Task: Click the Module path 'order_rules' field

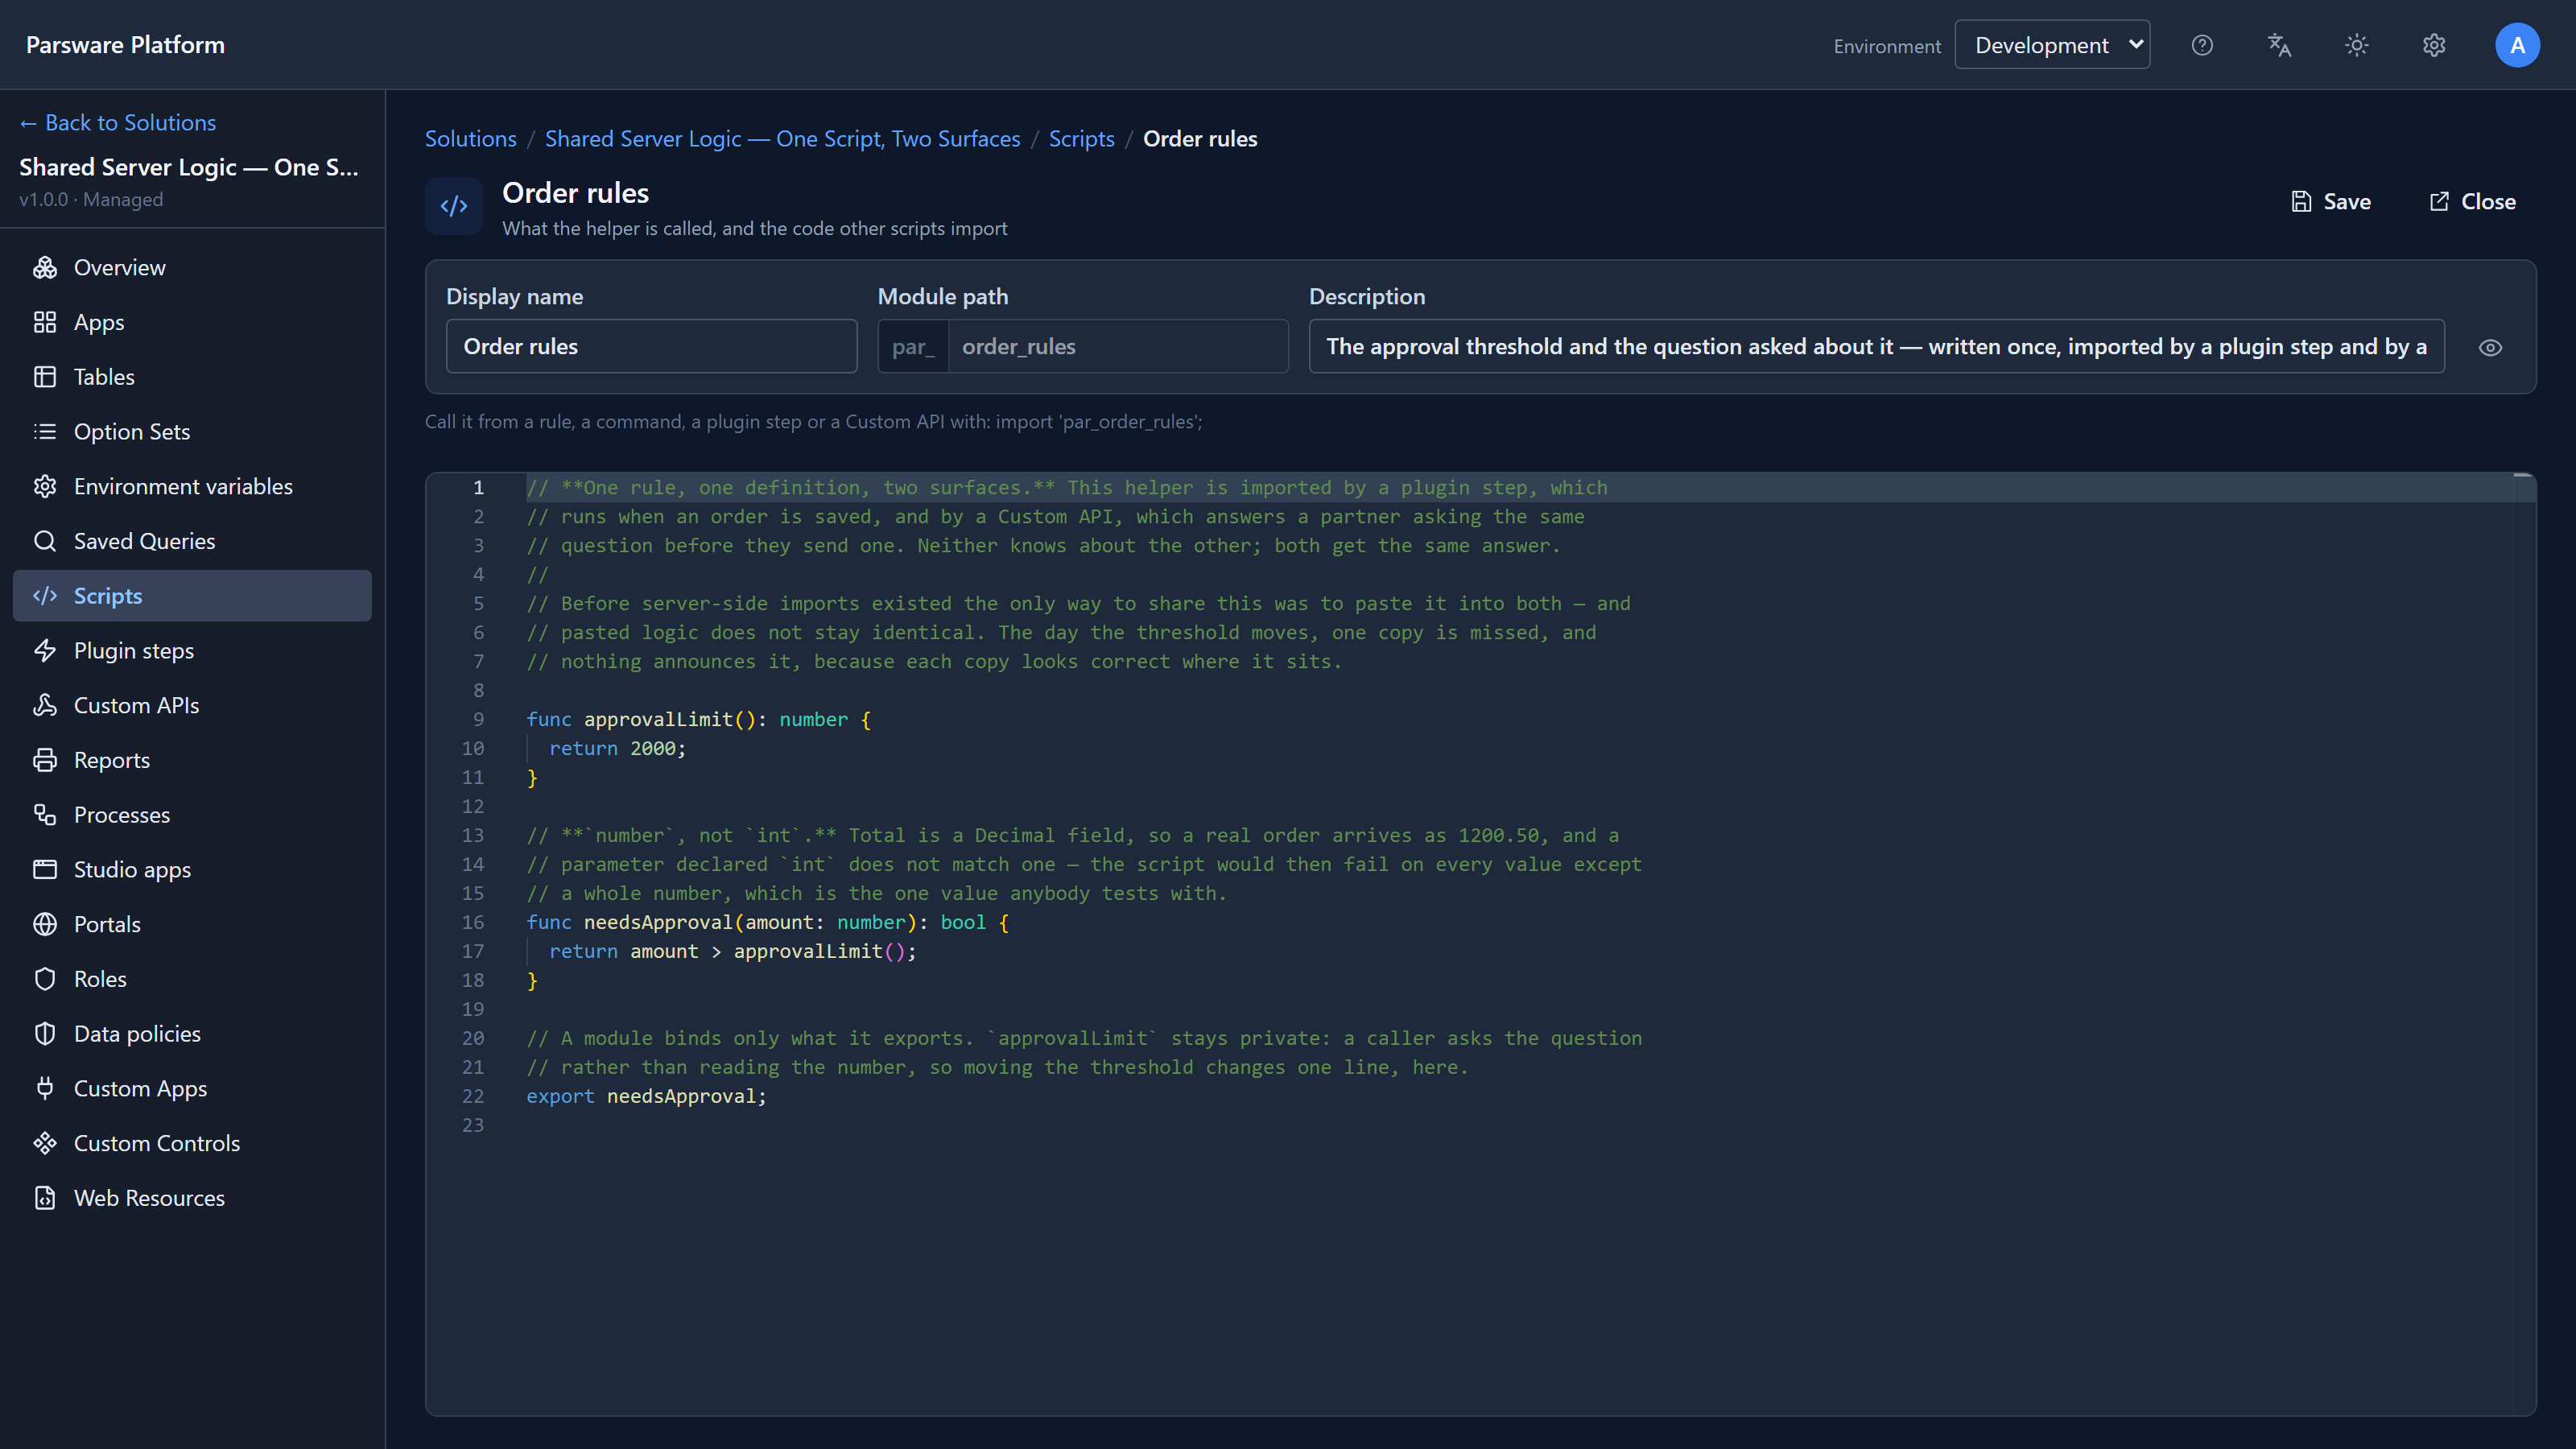Action: 1118,346
